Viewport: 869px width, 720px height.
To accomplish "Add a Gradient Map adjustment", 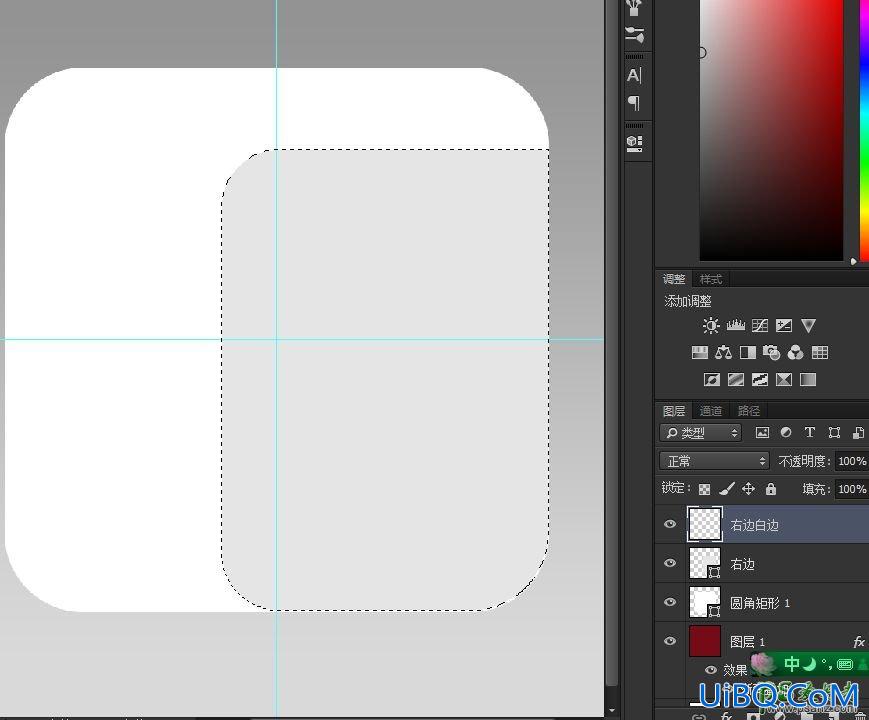I will click(x=808, y=380).
